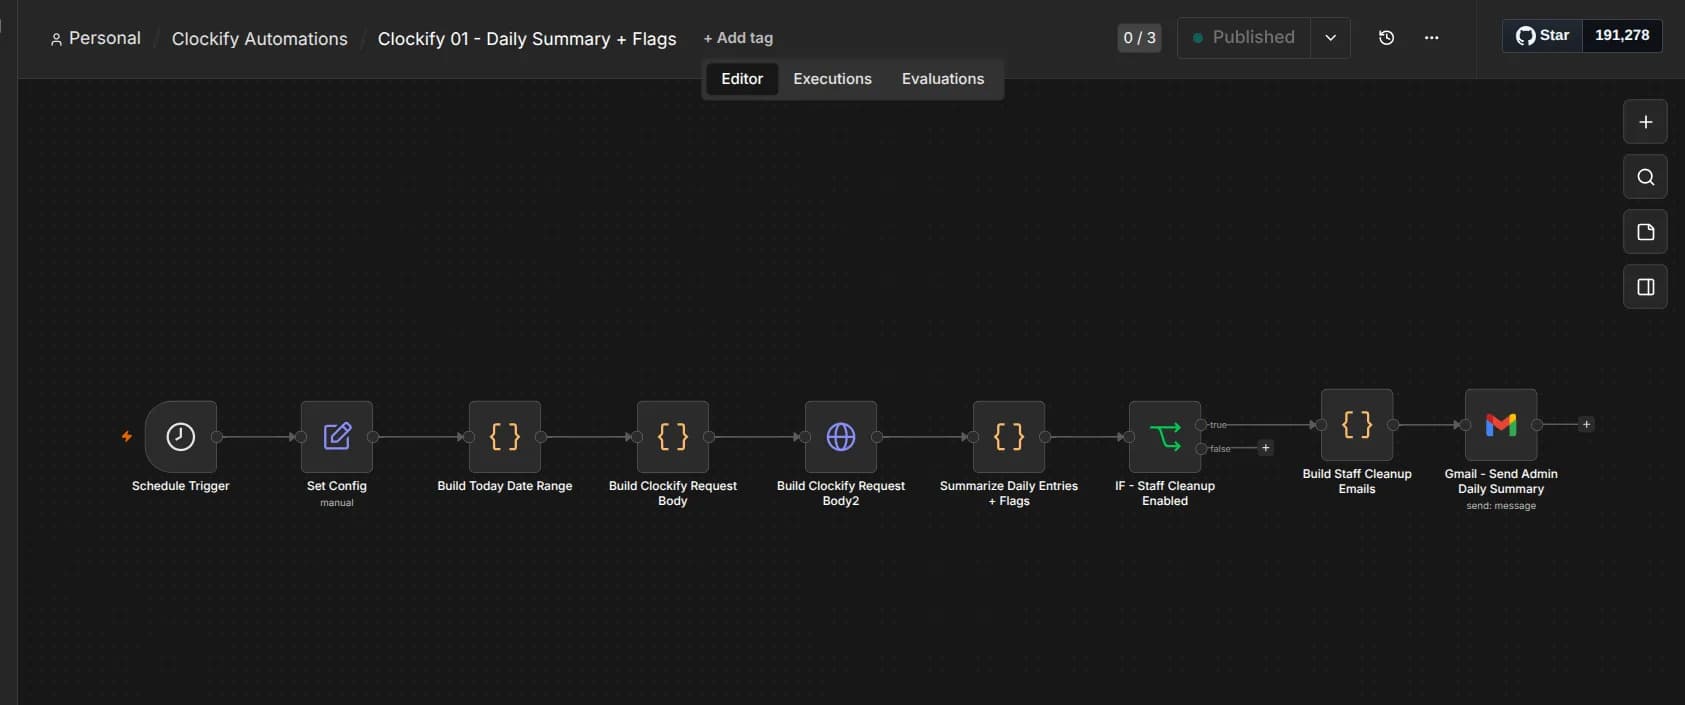This screenshot has height=705, width=1685.
Task: Open workflow version history
Action: pos(1386,38)
